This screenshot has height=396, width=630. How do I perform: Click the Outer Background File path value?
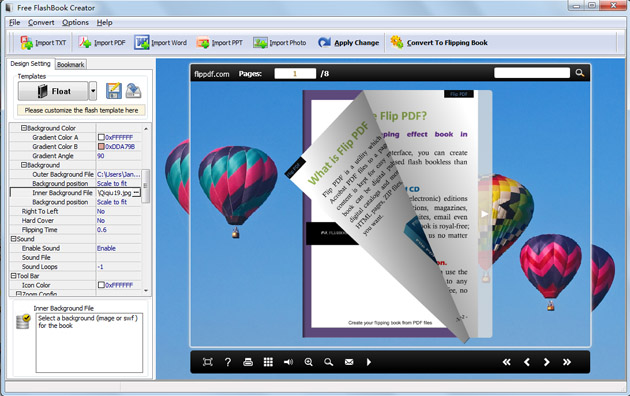click(119, 174)
